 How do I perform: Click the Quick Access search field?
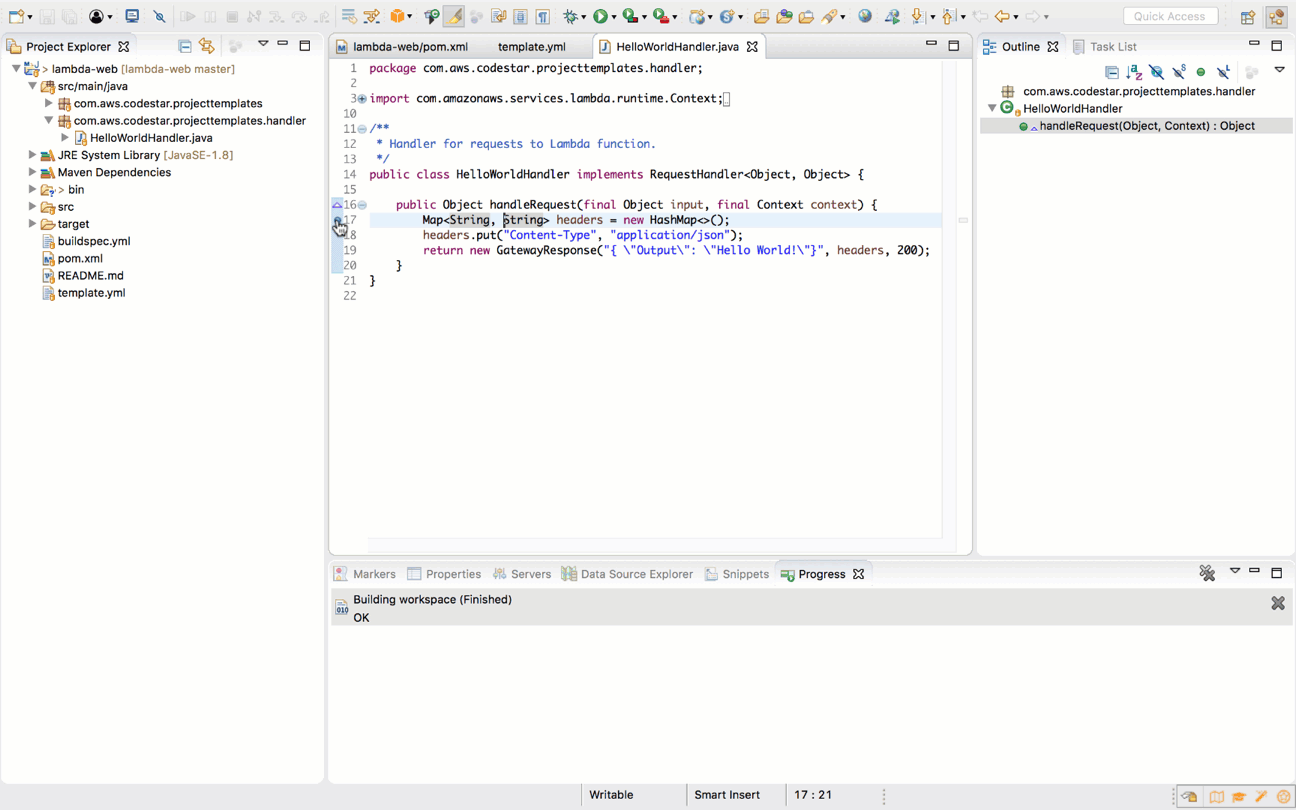point(1169,16)
